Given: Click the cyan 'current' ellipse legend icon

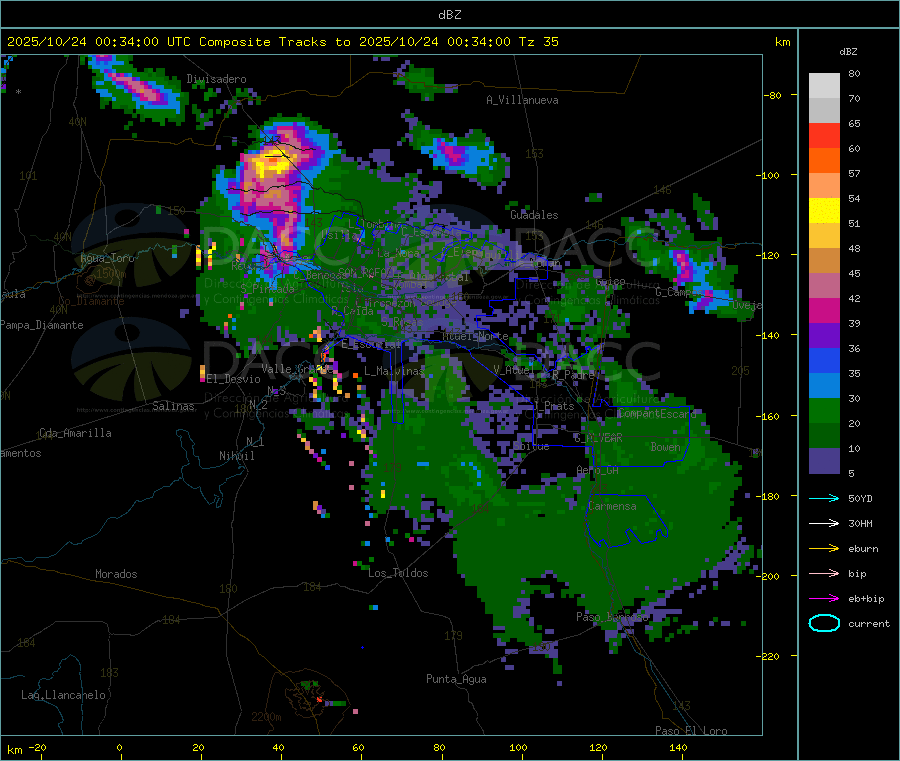Looking at the screenshot, I should tap(824, 623).
